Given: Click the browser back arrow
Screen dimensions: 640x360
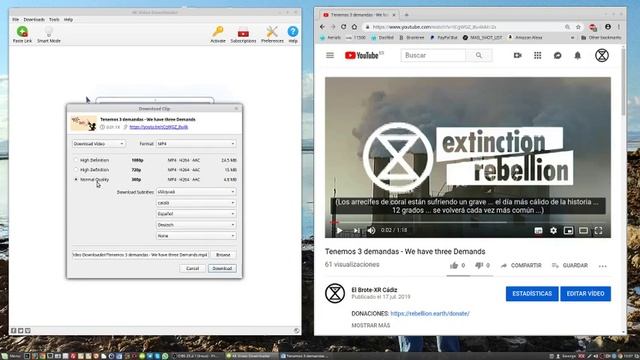Looking at the screenshot, I should pos(322,27).
